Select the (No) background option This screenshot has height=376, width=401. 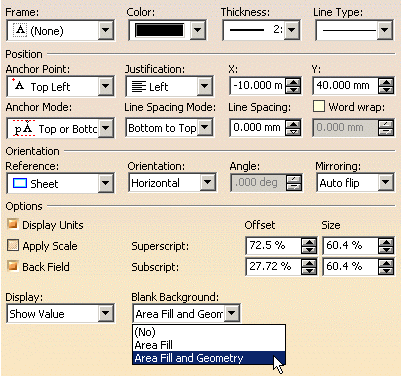coord(209,332)
